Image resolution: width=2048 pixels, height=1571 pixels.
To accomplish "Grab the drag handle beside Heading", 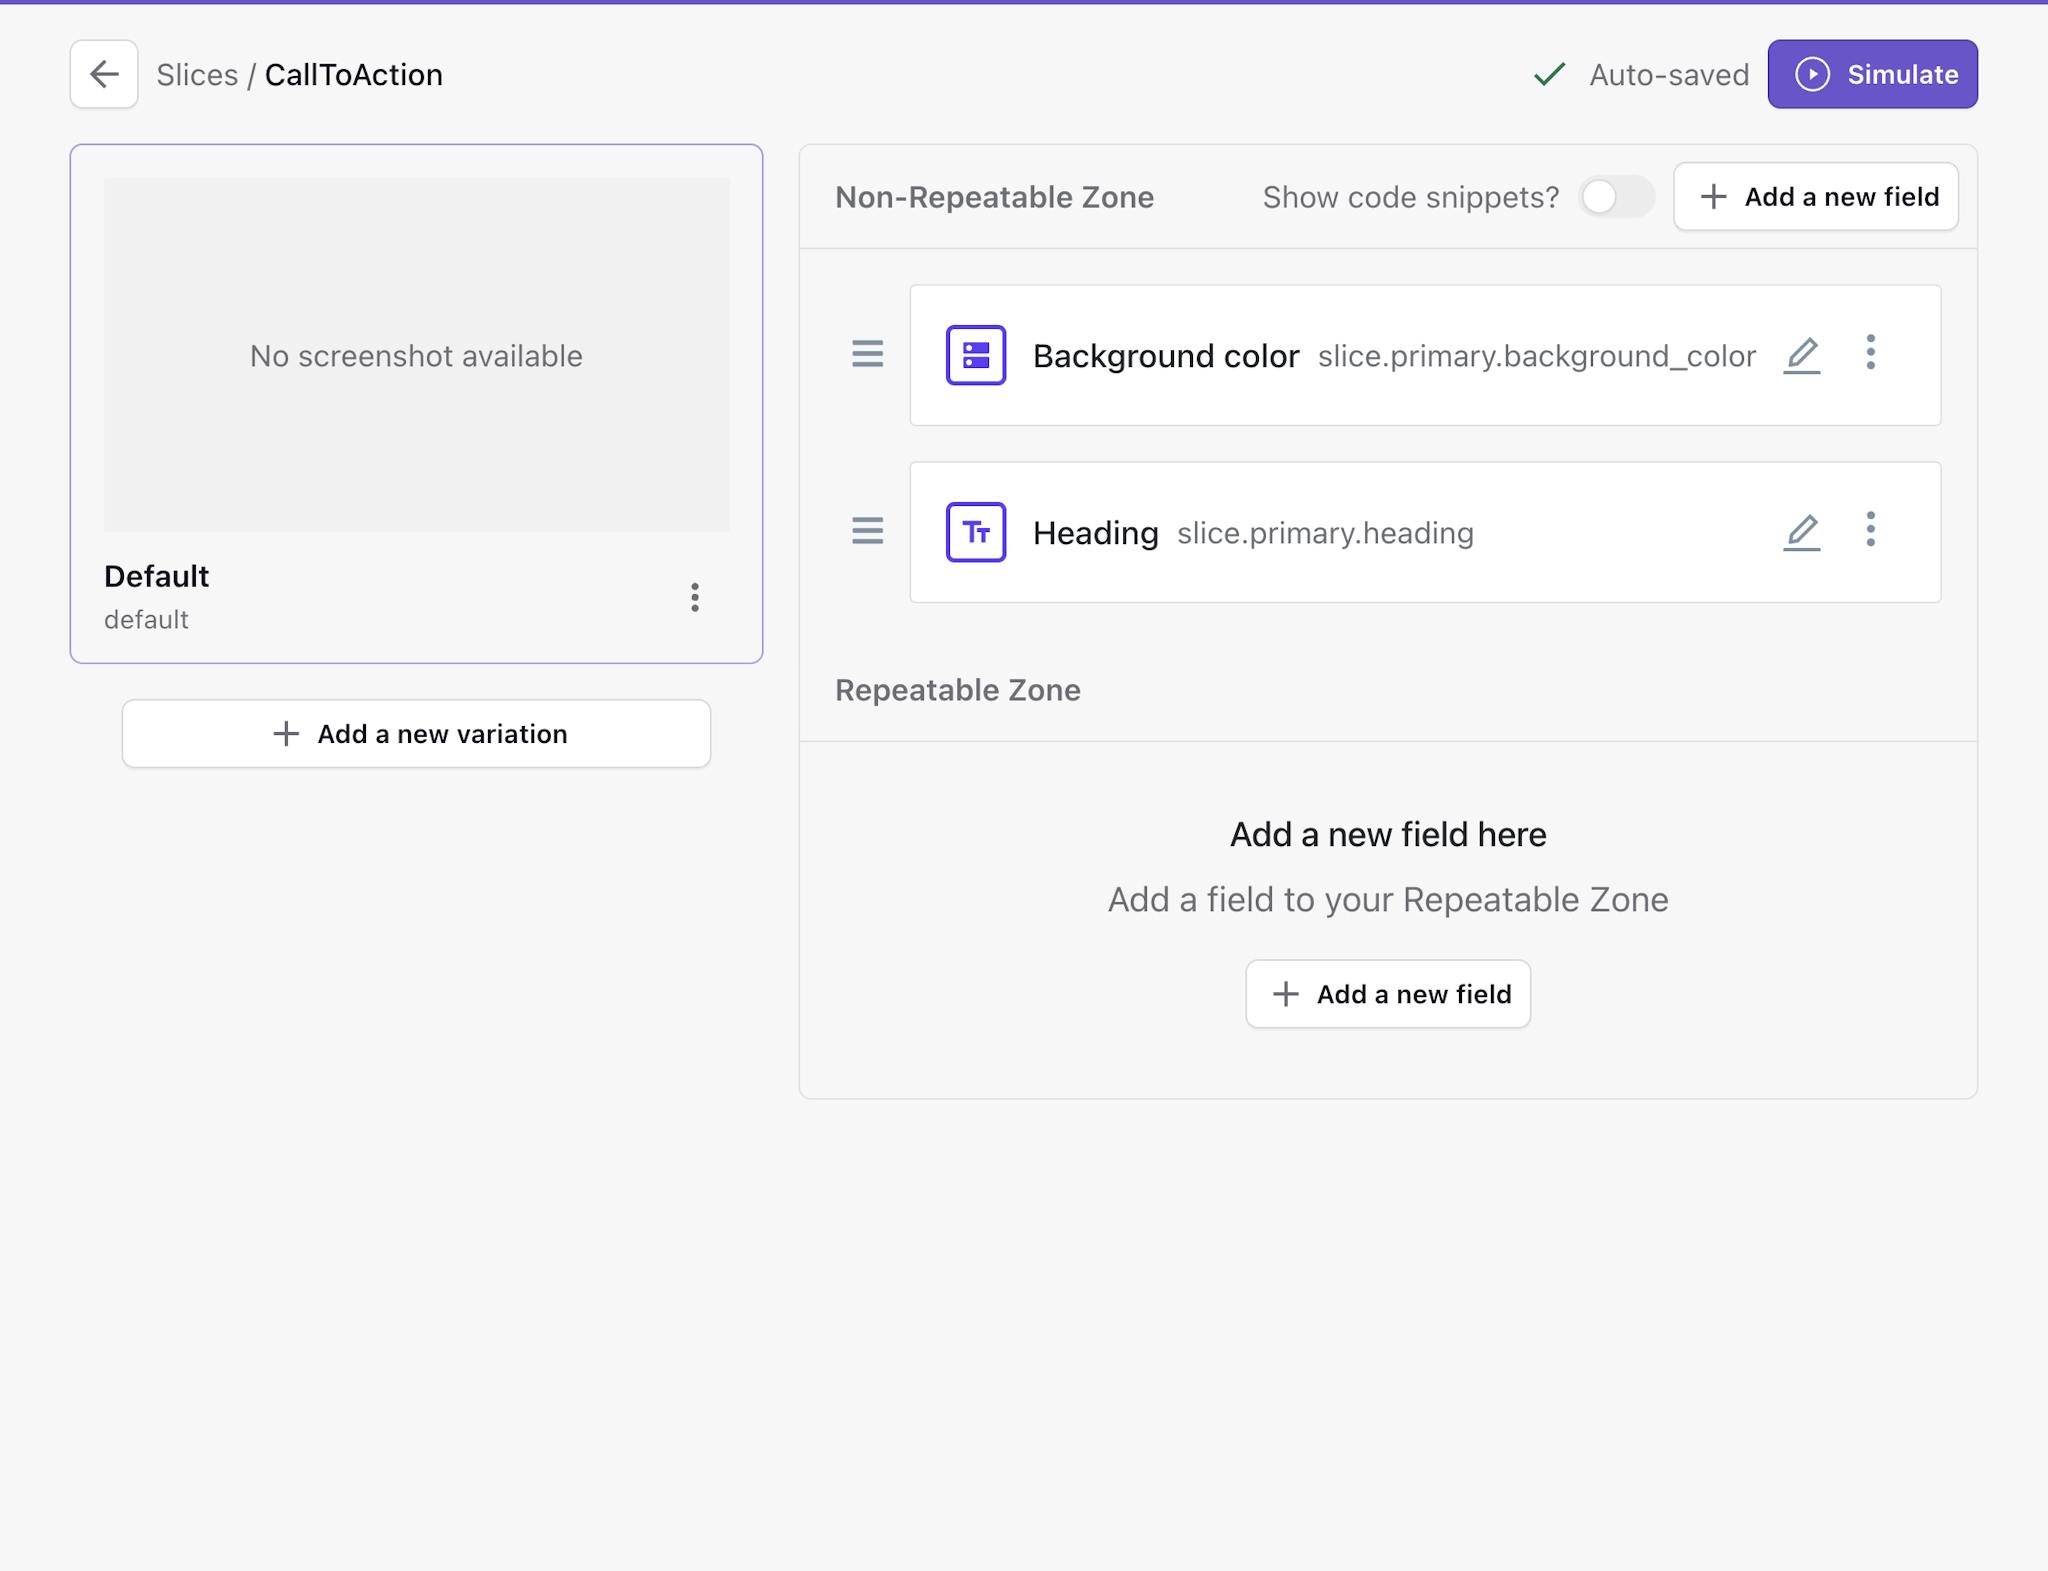I will click(866, 532).
